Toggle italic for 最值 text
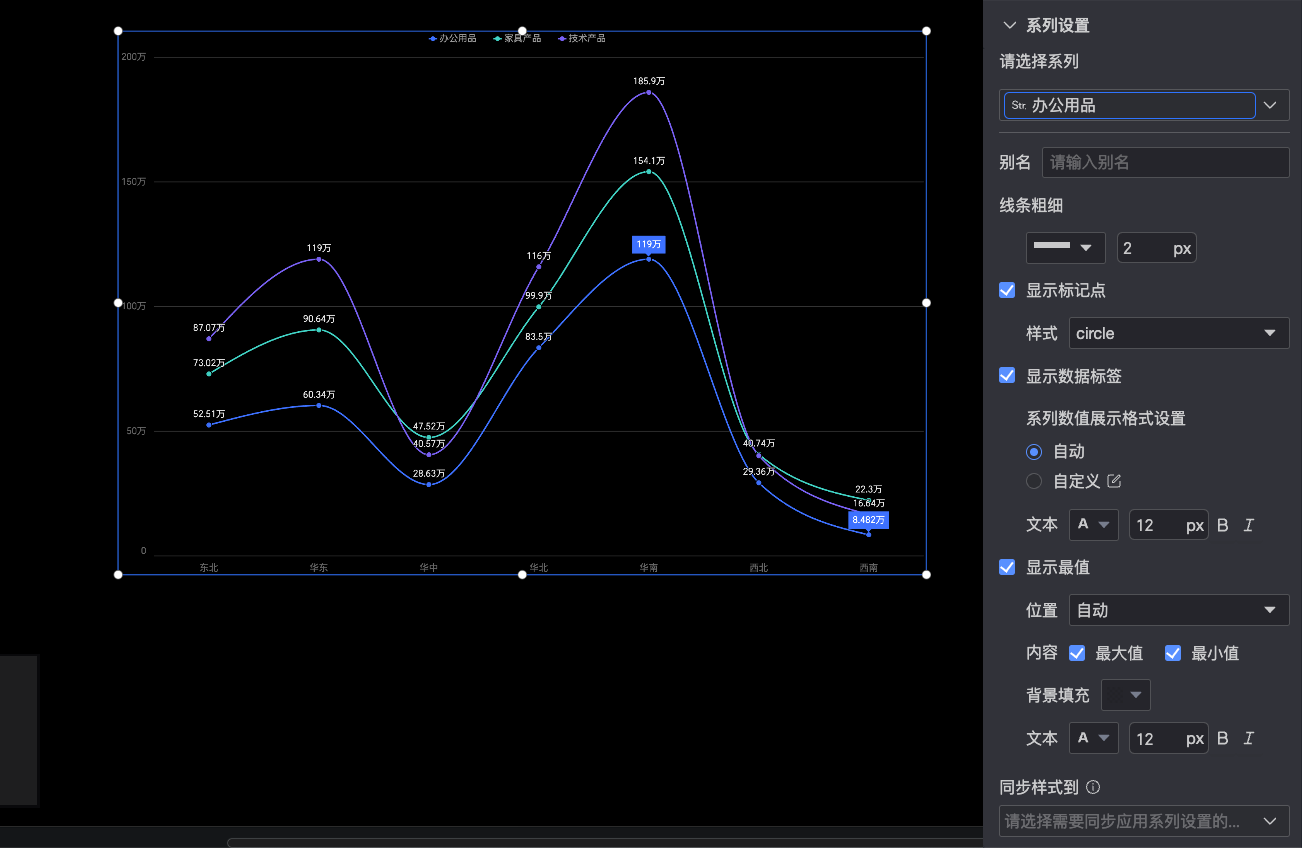Viewport: 1302px width, 848px height. click(x=1248, y=739)
